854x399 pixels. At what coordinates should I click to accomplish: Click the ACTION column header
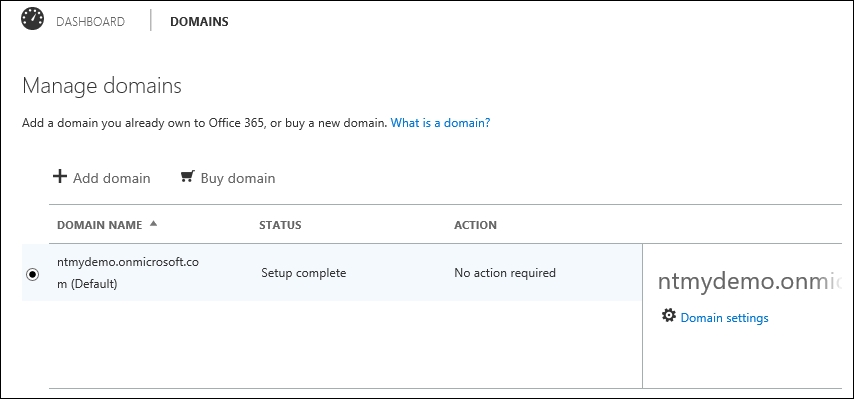coord(475,225)
